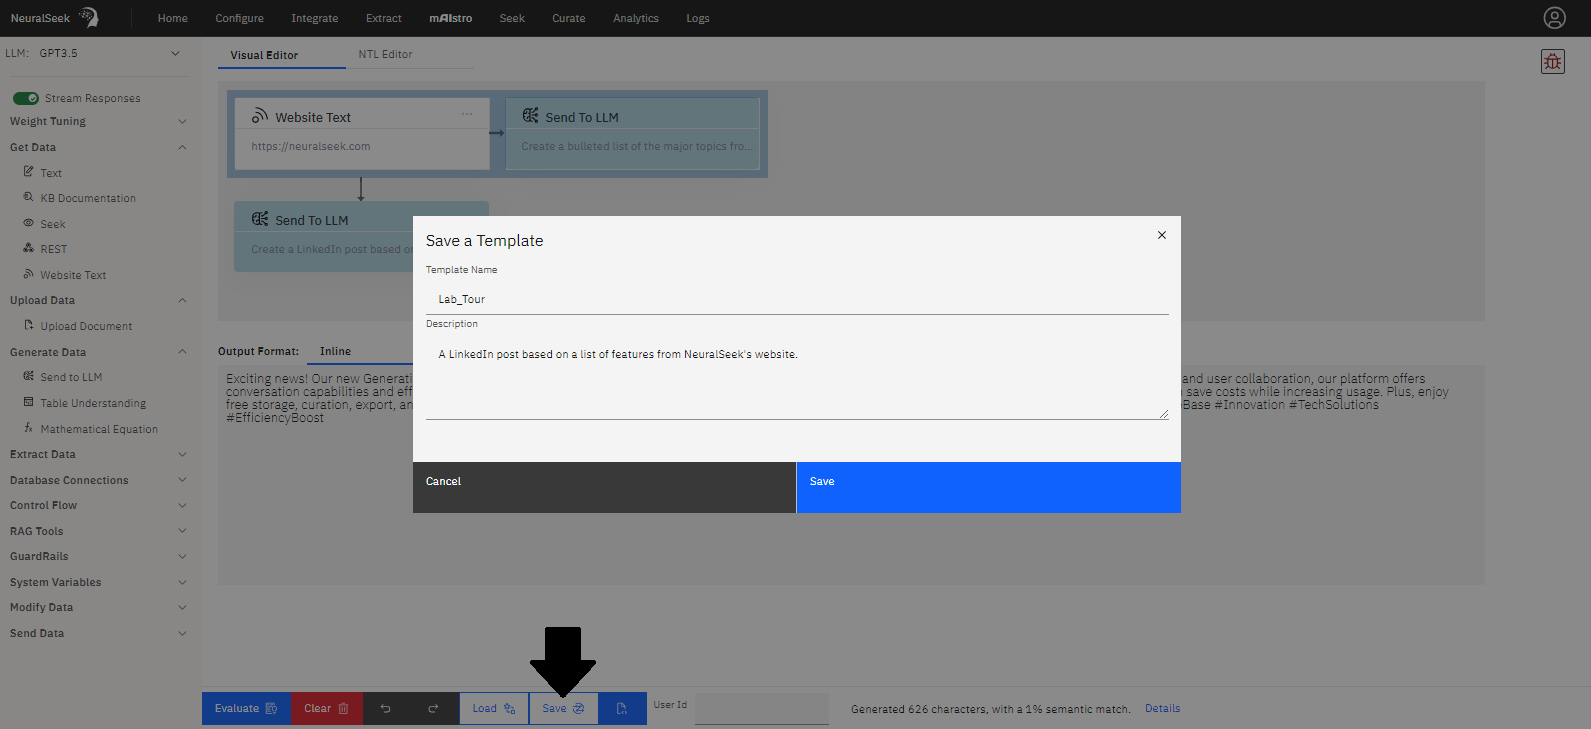Click the red Clear button

327,708
